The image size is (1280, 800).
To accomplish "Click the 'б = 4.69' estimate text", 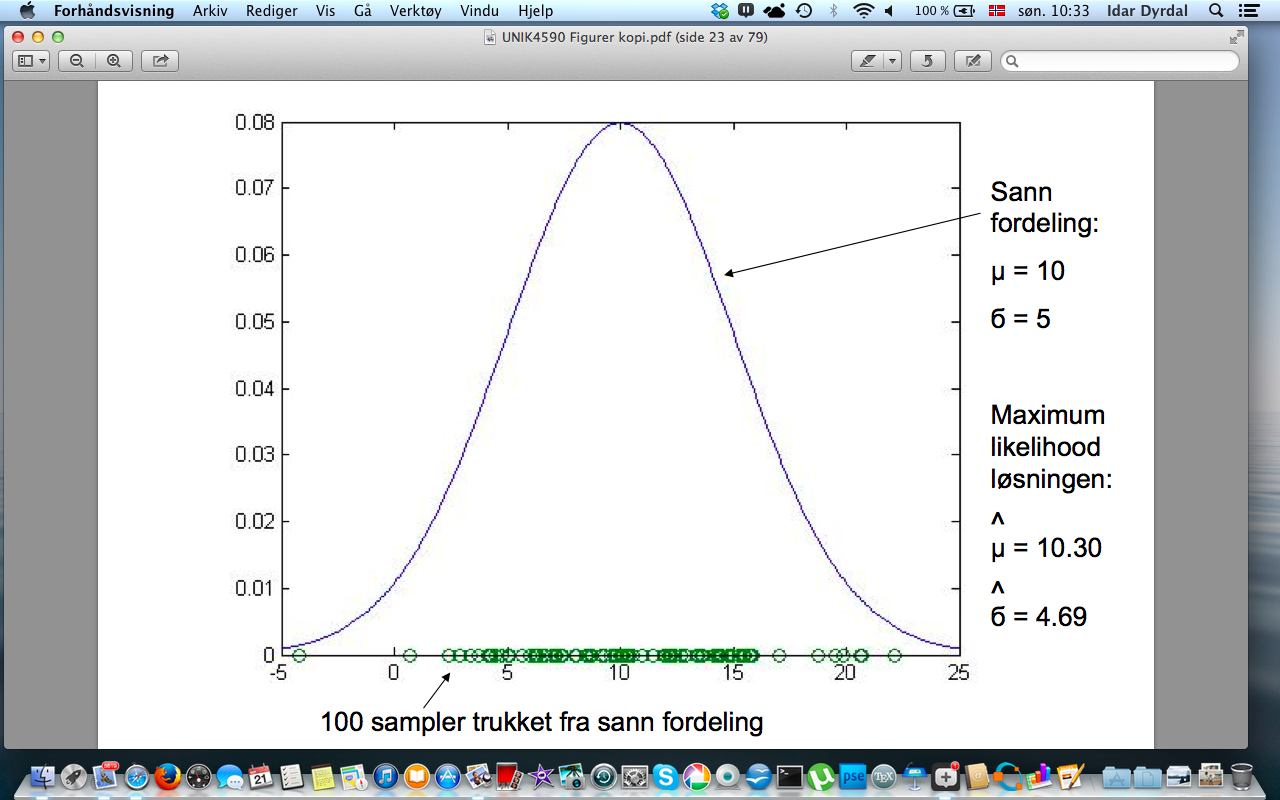I will tap(1038, 617).
